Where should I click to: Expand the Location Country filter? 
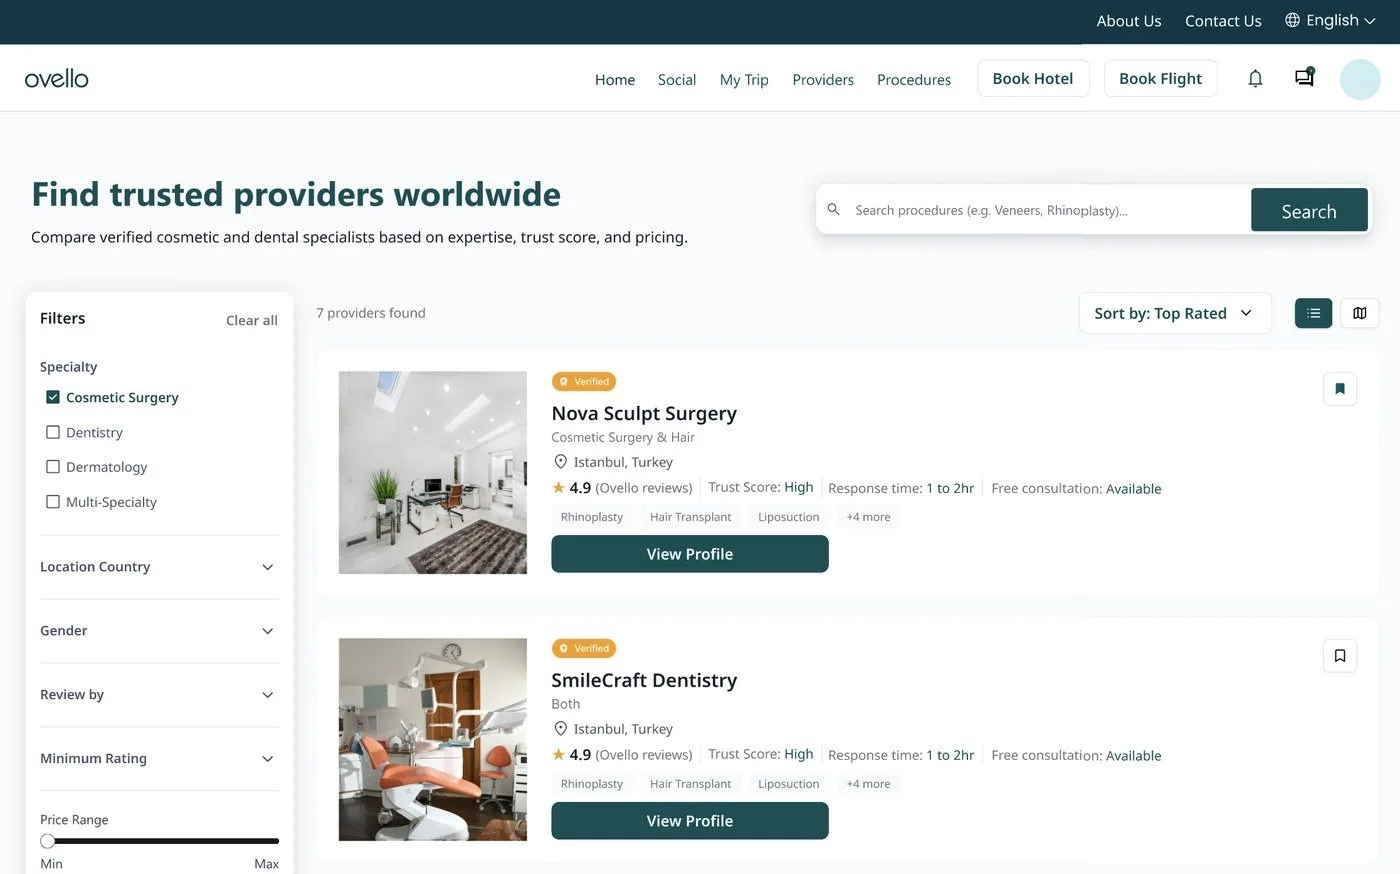pyautogui.click(x=158, y=567)
